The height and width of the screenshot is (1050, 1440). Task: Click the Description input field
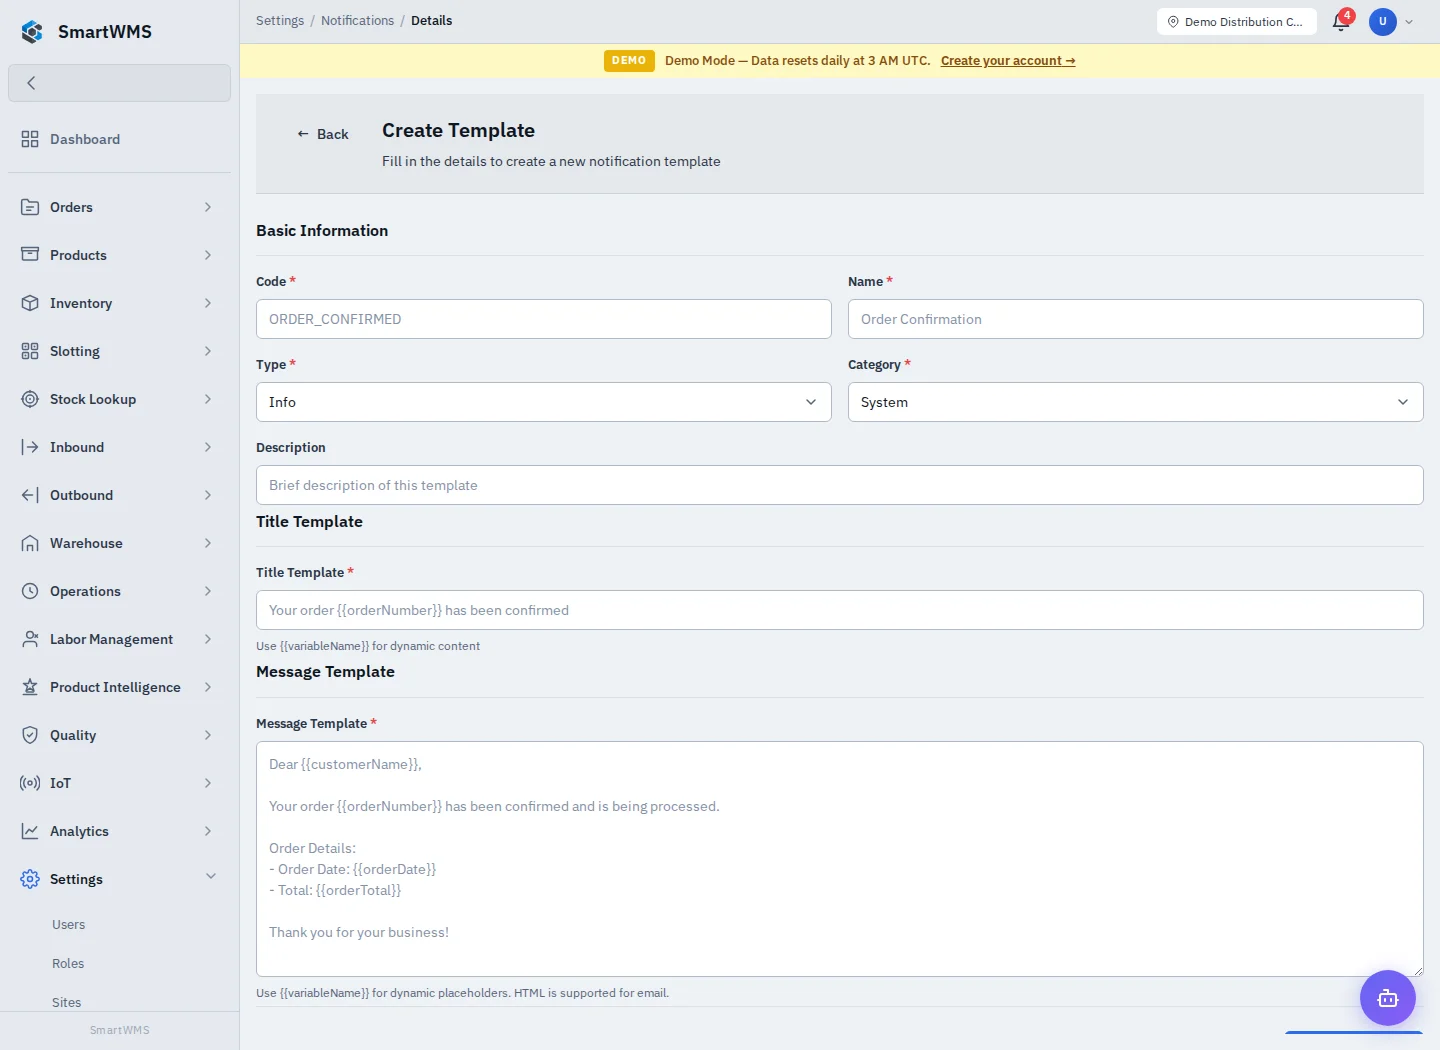point(840,485)
